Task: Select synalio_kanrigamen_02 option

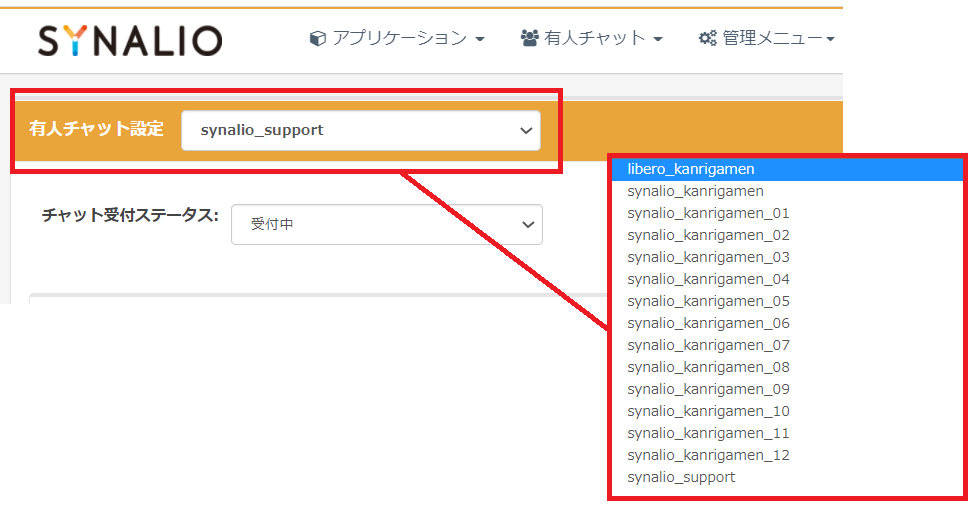Action: (x=787, y=235)
